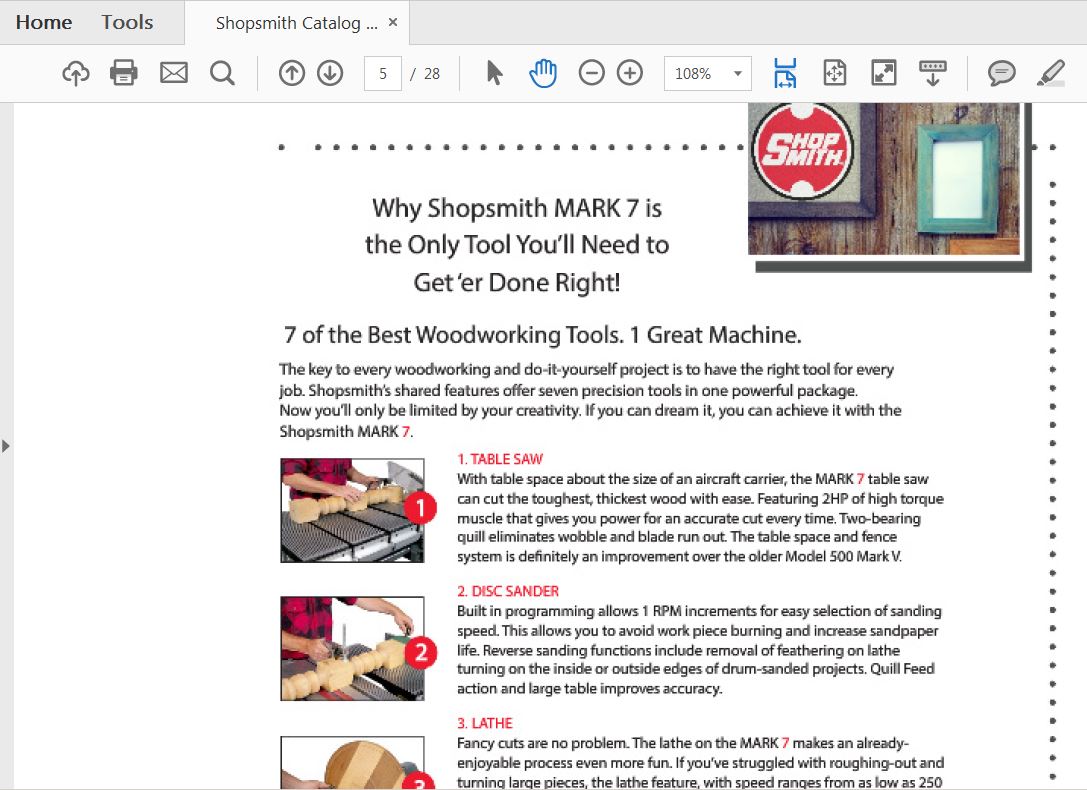Open the read mode keyboard-arrow icon

932,73
